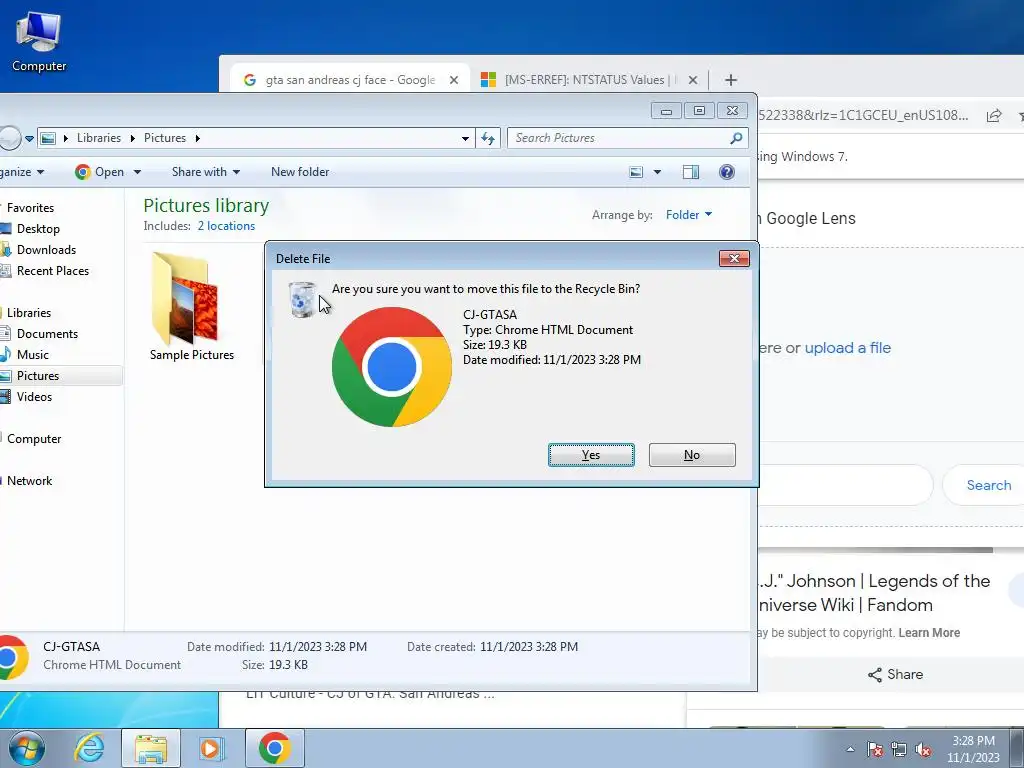Click the upload a file link
The image size is (1024, 768).
847,347
